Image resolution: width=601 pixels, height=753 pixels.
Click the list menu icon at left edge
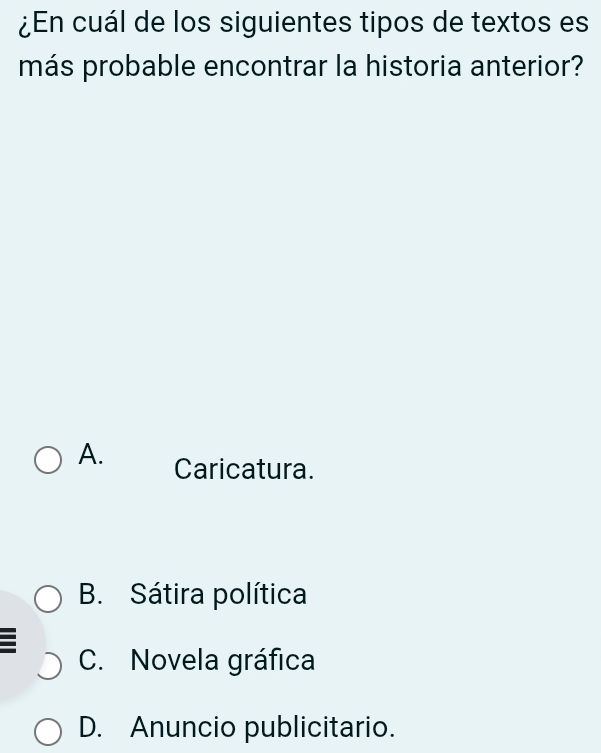pyautogui.click(x=7, y=636)
